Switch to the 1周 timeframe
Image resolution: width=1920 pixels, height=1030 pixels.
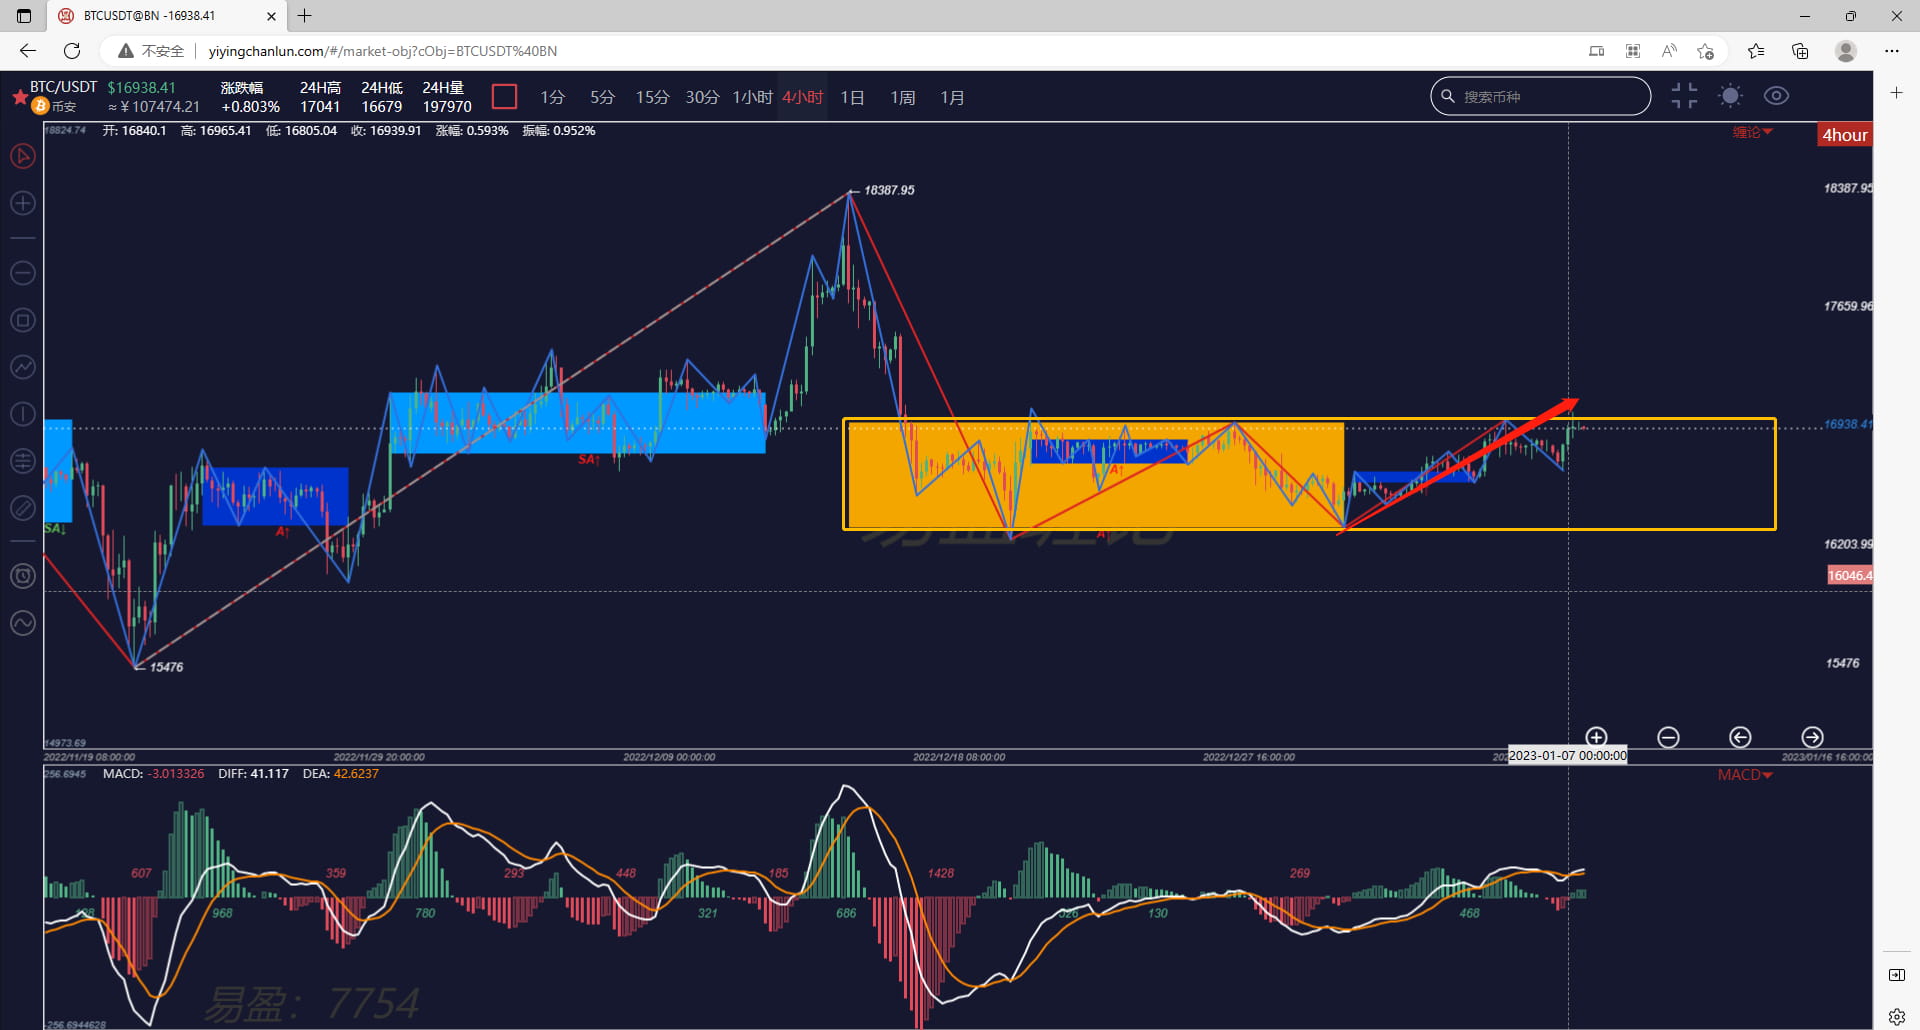(903, 97)
